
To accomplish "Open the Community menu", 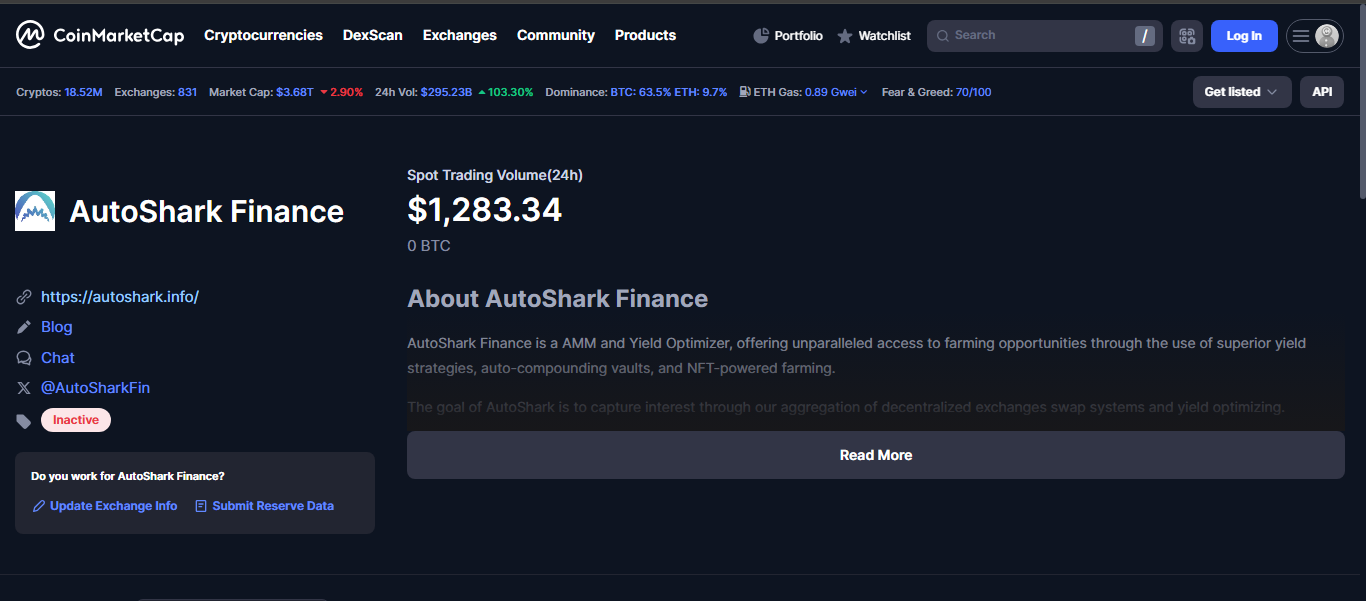I will [x=555, y=35].
